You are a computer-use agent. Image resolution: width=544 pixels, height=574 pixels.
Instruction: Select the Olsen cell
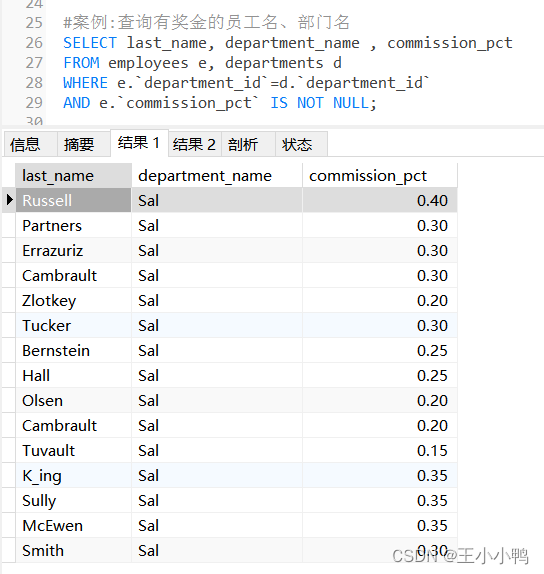click(73, 400)
